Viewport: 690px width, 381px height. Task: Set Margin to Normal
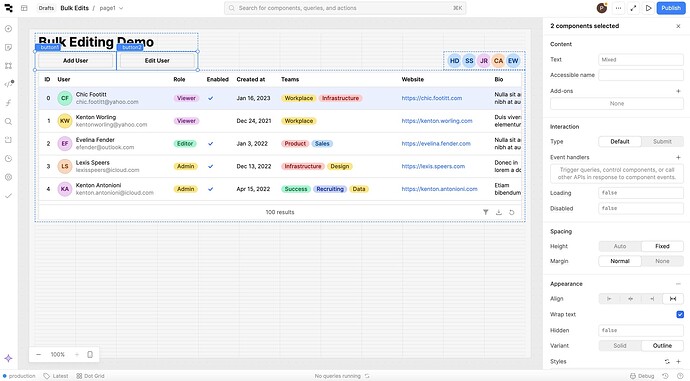coord(620,261)
